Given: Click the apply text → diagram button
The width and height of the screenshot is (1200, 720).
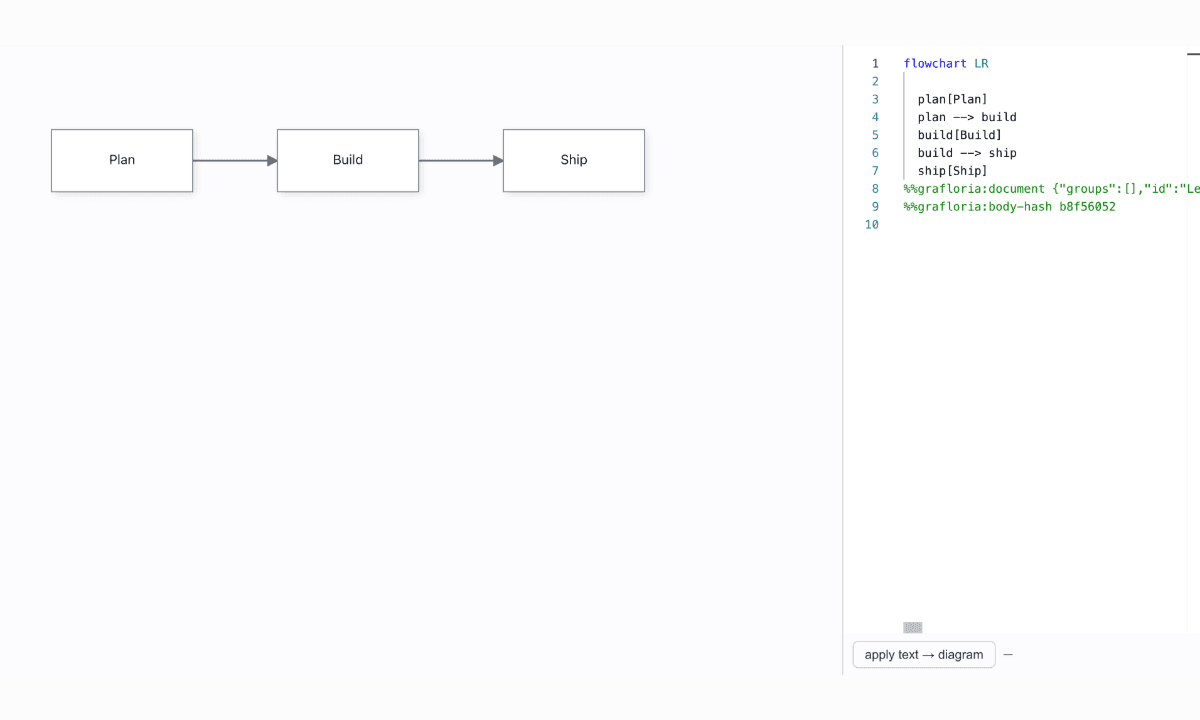Looking at the screenshot, I should pyautogui.click(x=924, y=655).
